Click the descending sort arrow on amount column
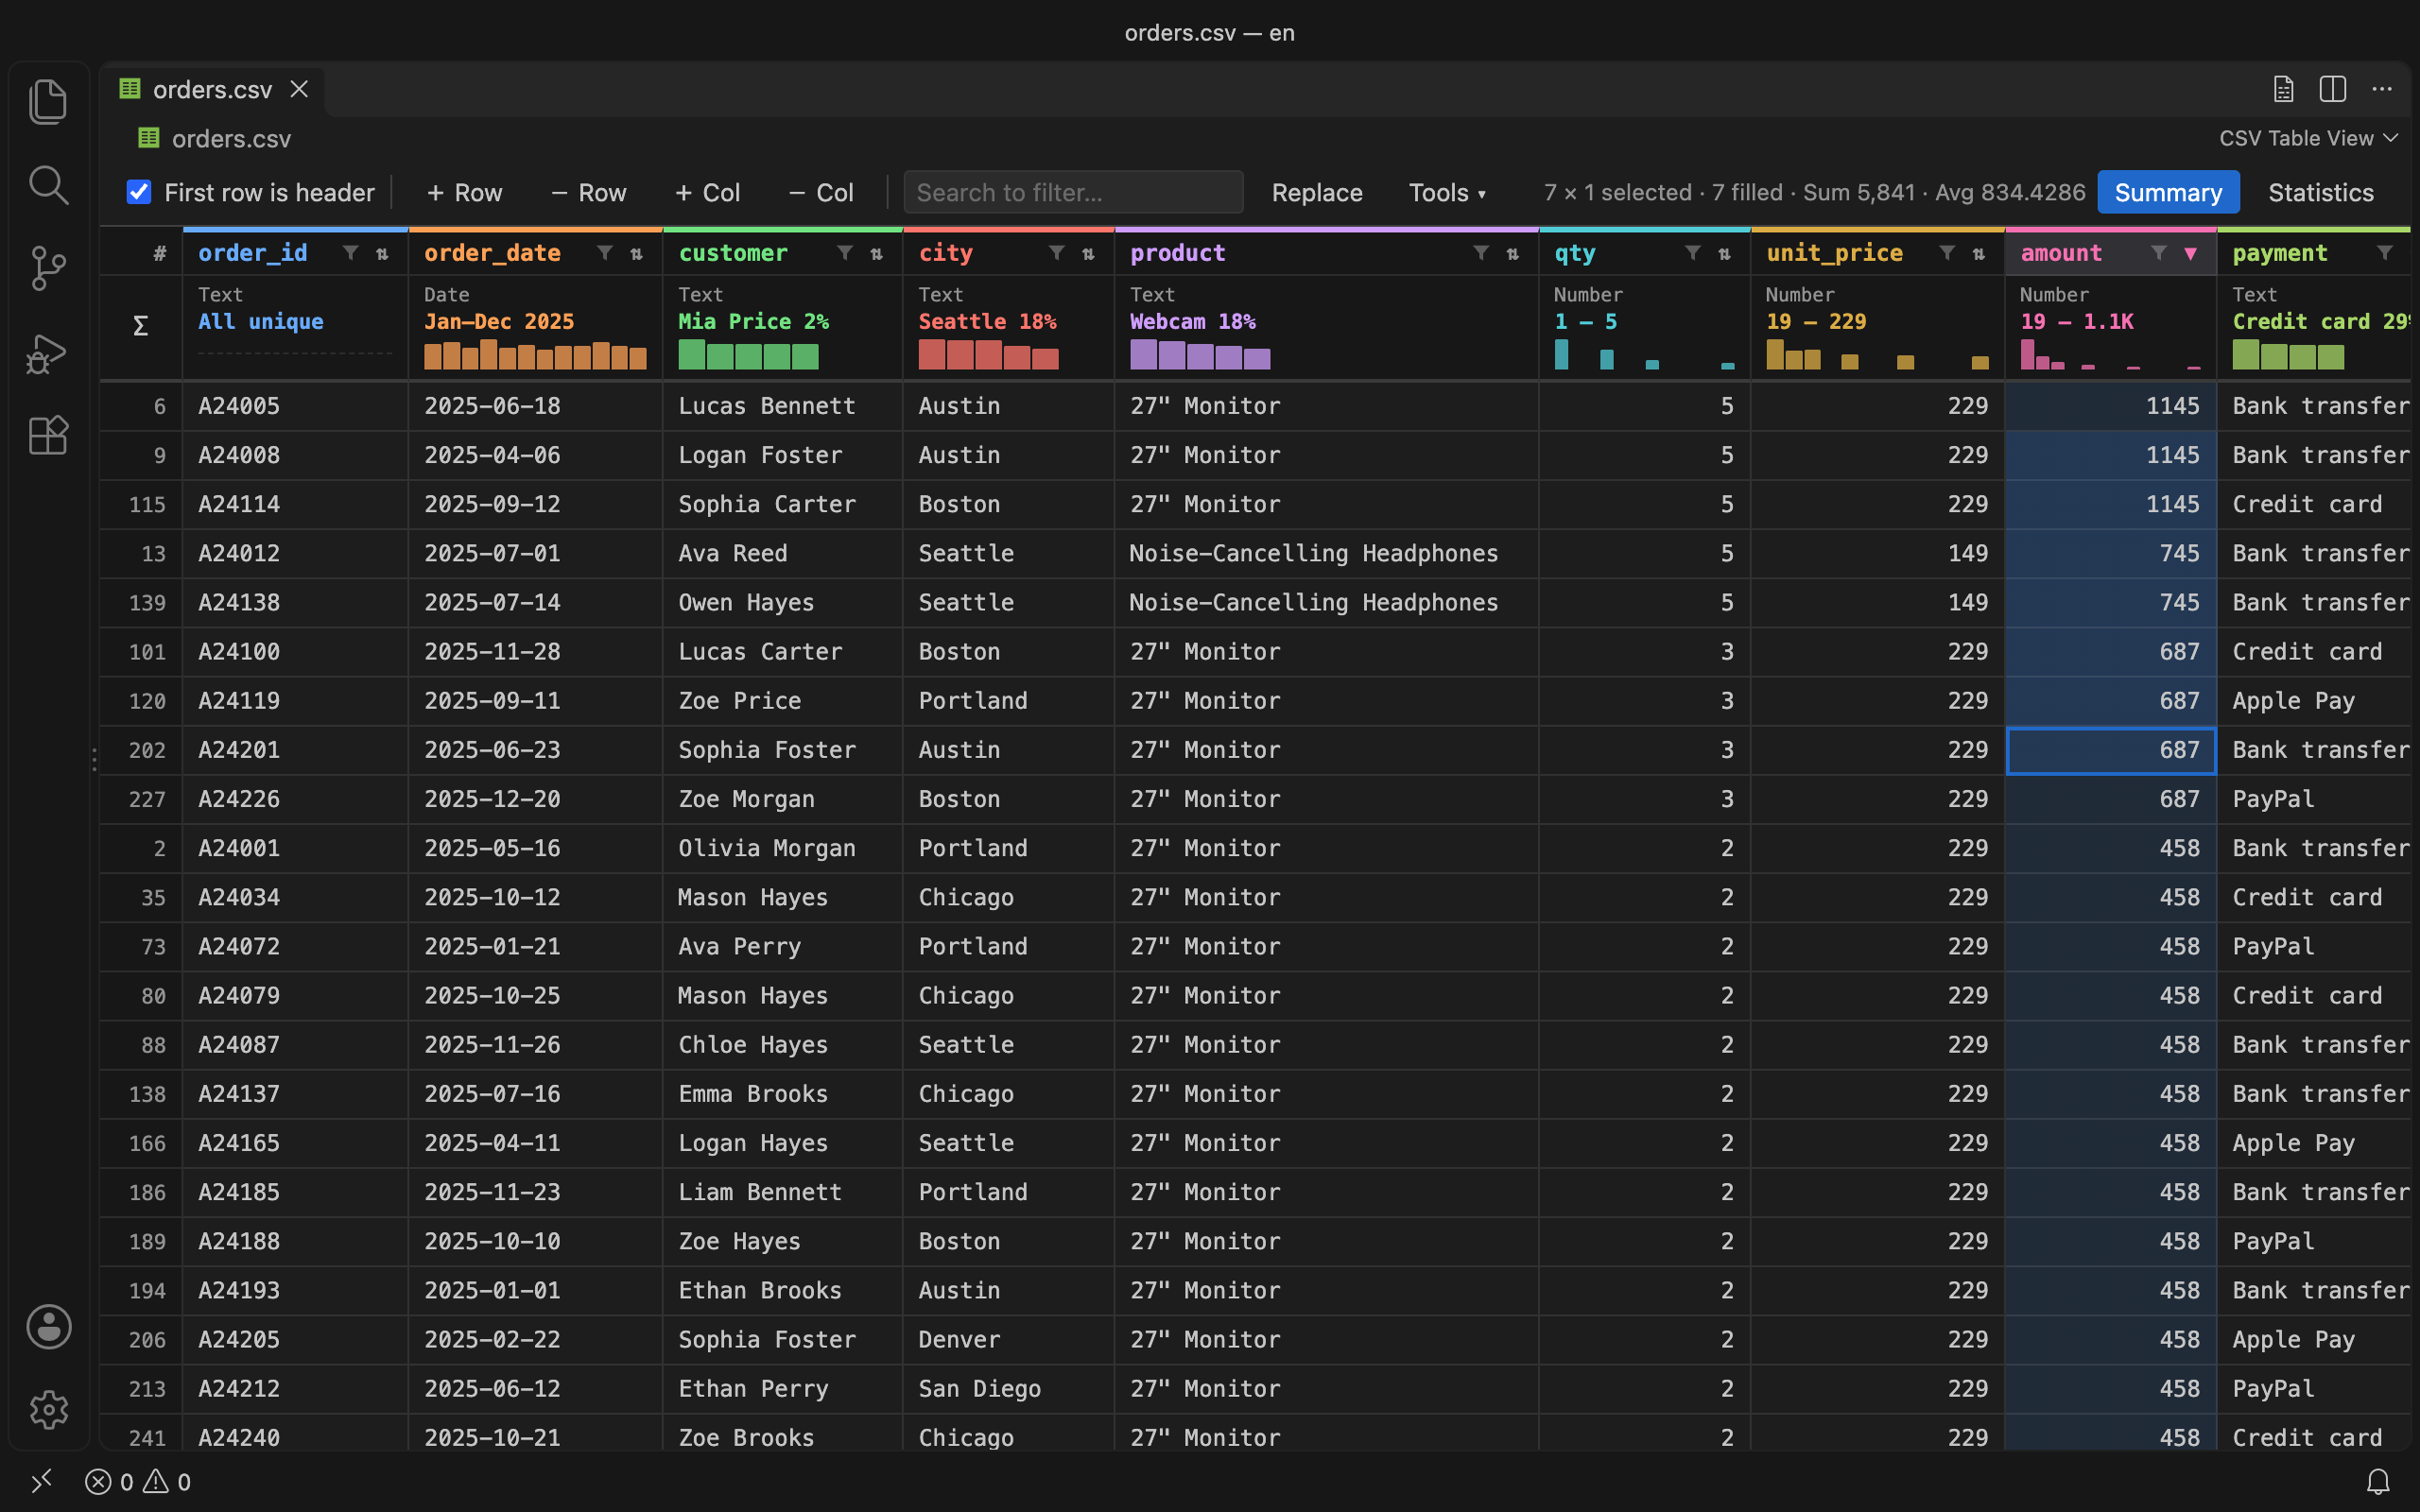 [x=2190, y=254]
